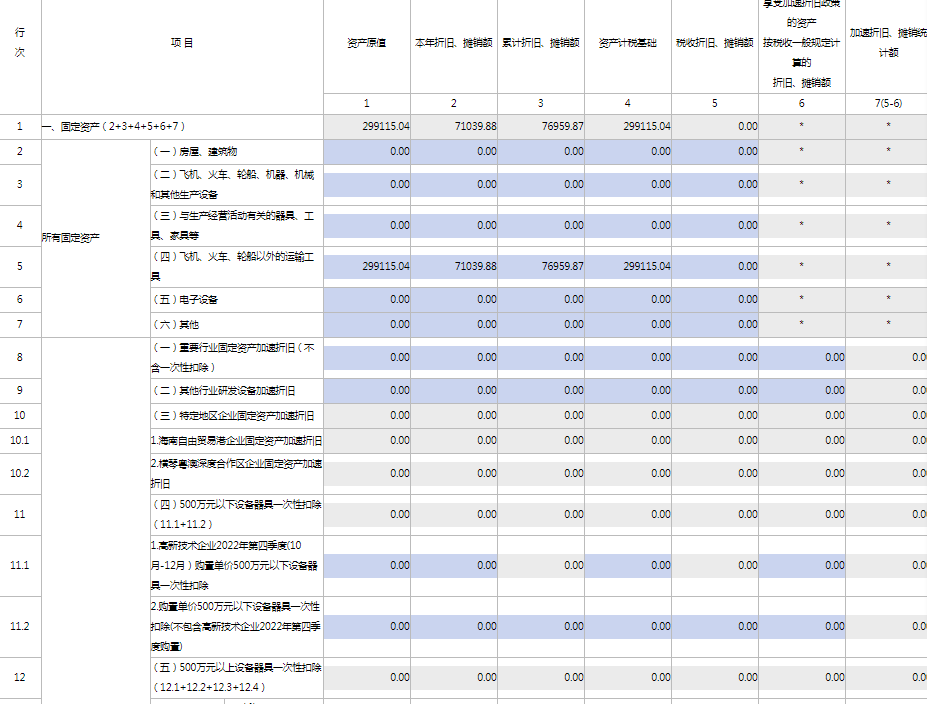Select row 11.2 本年折旧、摊销额 input cell
This screenshot has height=705, width=927.
coord(454,626)
